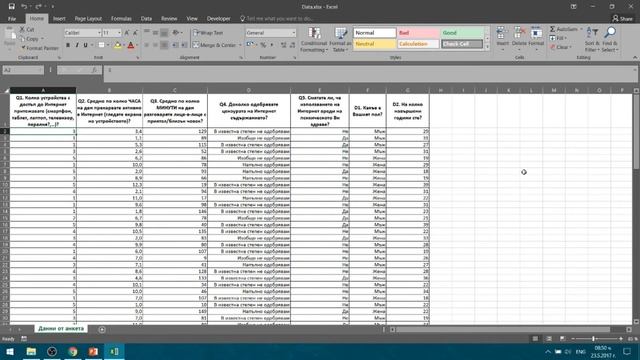Toggle Underline formatting
640x360 pixels.
point(85,45)
